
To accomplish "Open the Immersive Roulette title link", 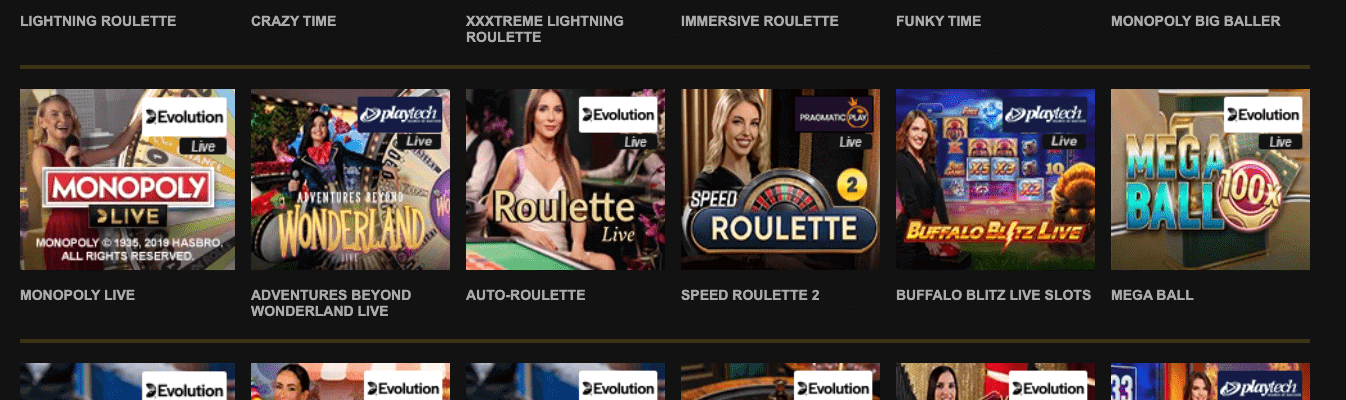I will coord(760,21).
